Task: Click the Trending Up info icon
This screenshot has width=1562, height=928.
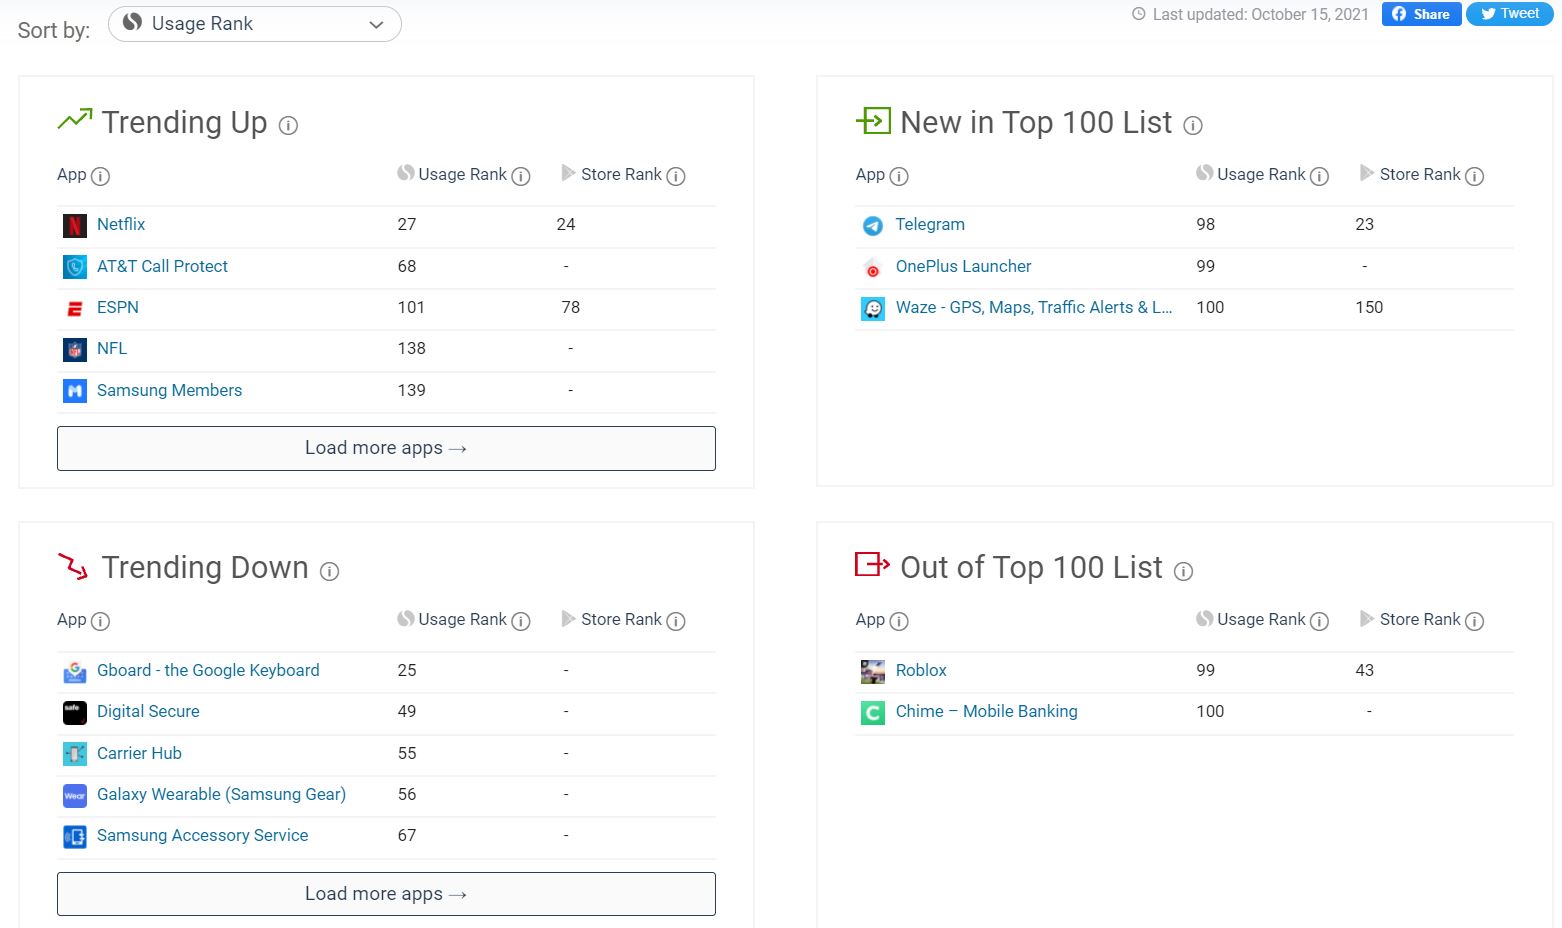Action: click(x=288, y=126)
